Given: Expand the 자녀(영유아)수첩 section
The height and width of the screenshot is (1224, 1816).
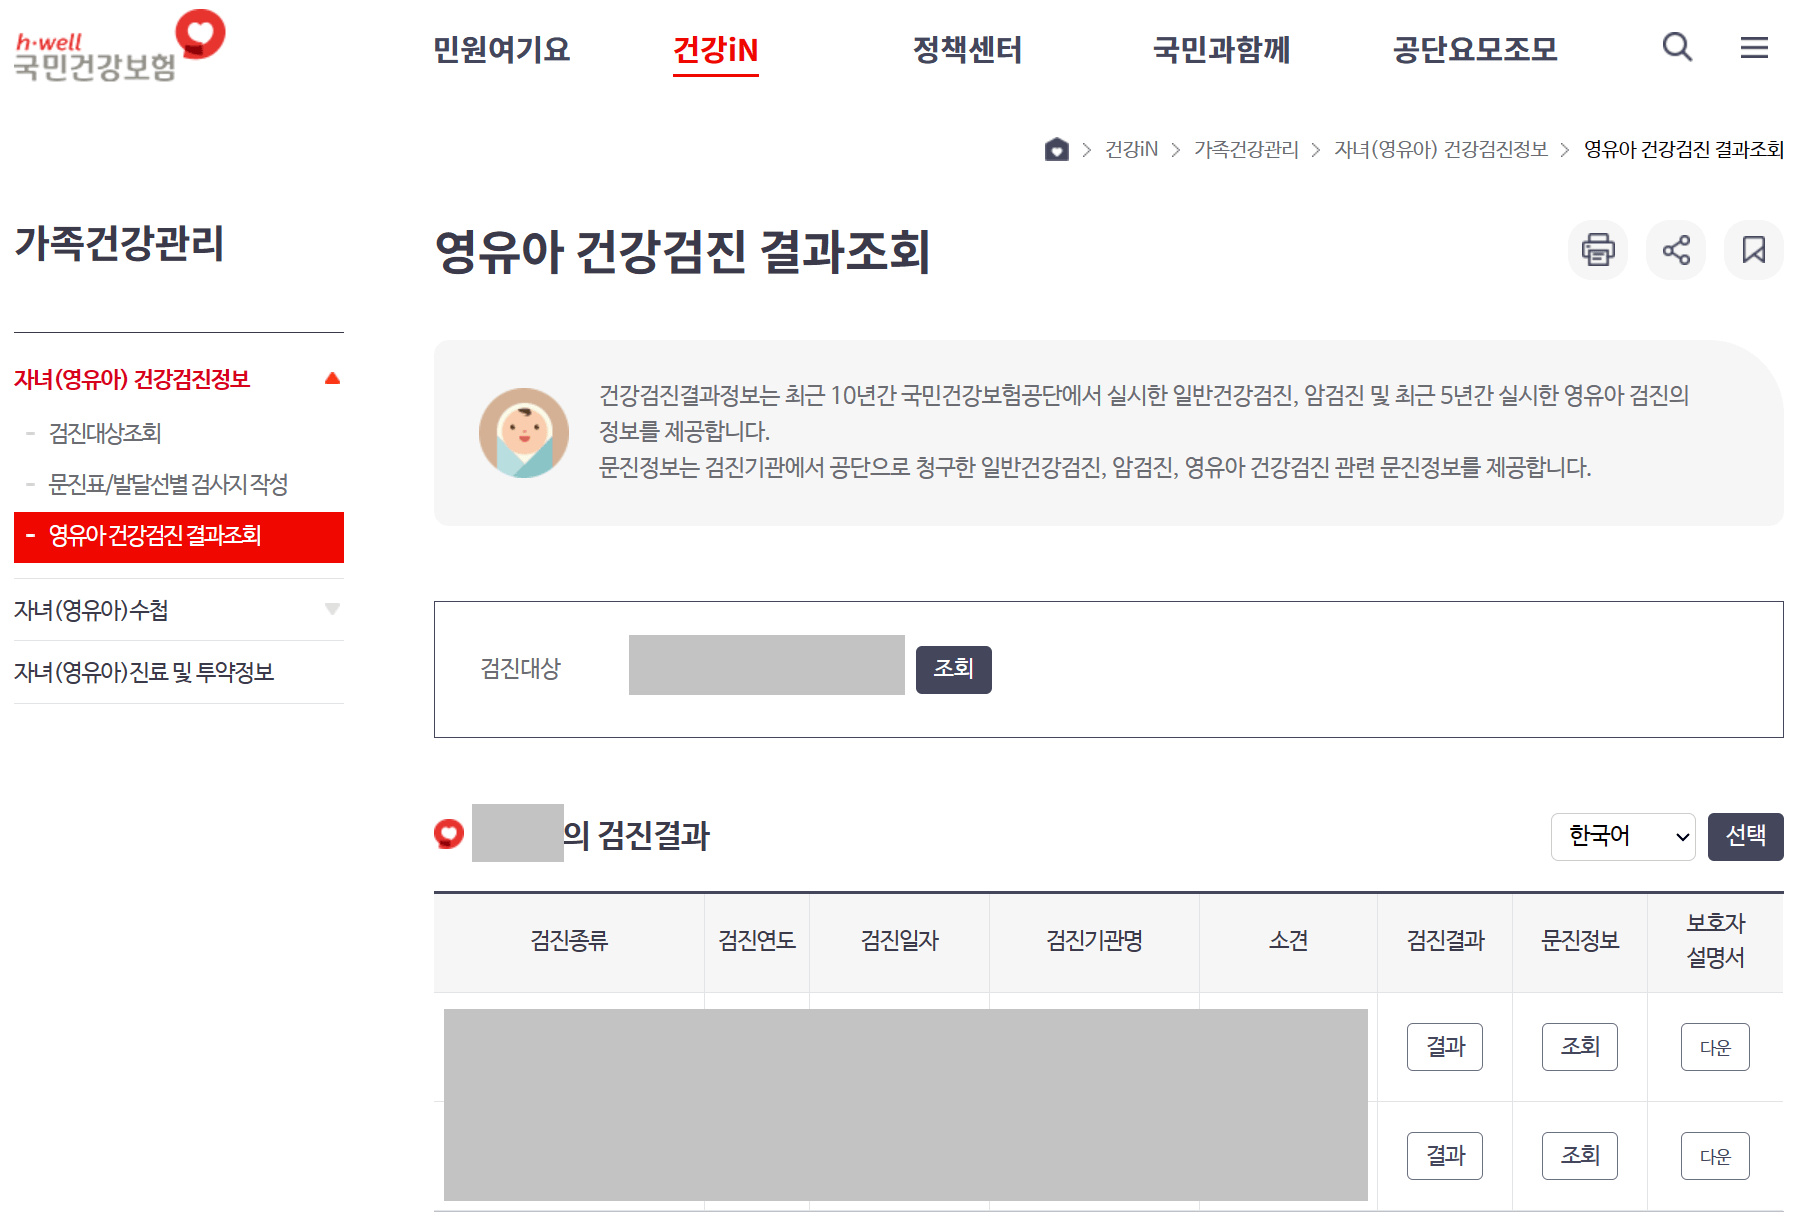Looking at the screenshot, I should coord(333,610).
